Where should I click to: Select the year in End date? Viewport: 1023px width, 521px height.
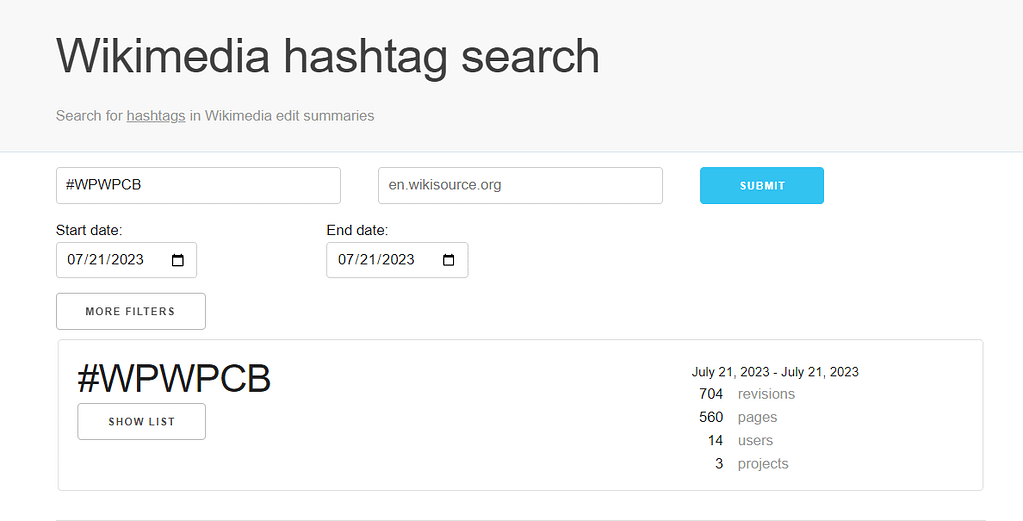coord(397,260)
